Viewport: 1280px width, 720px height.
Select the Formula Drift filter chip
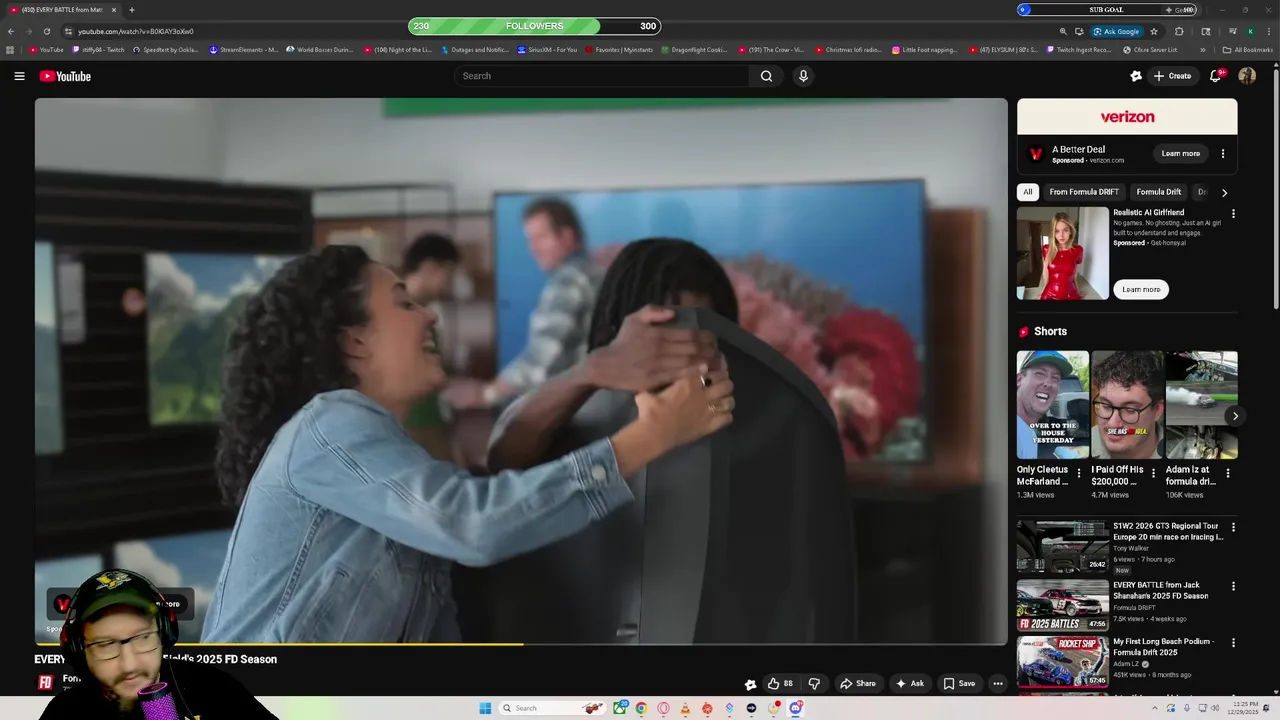(1159, 192)
